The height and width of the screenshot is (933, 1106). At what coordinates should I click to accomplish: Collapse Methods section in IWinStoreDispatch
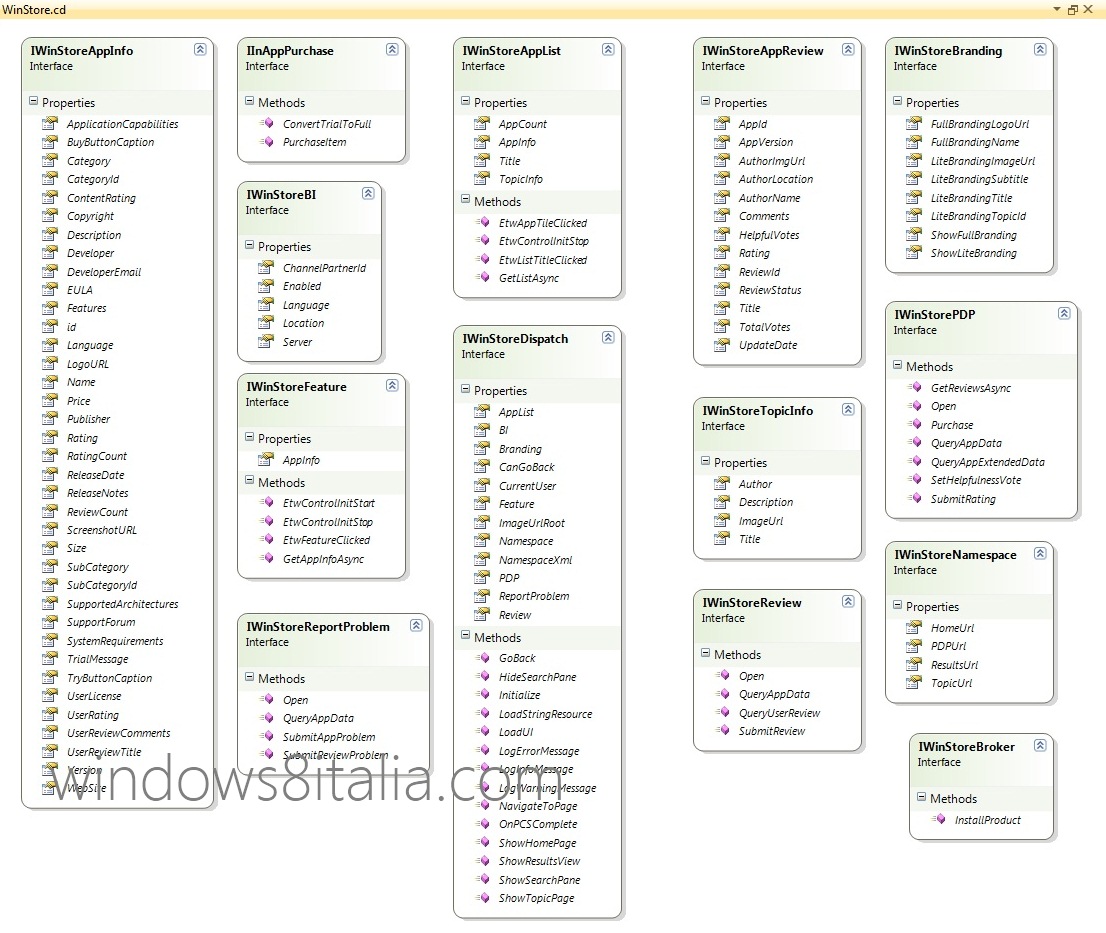click(x=465, y=636)
